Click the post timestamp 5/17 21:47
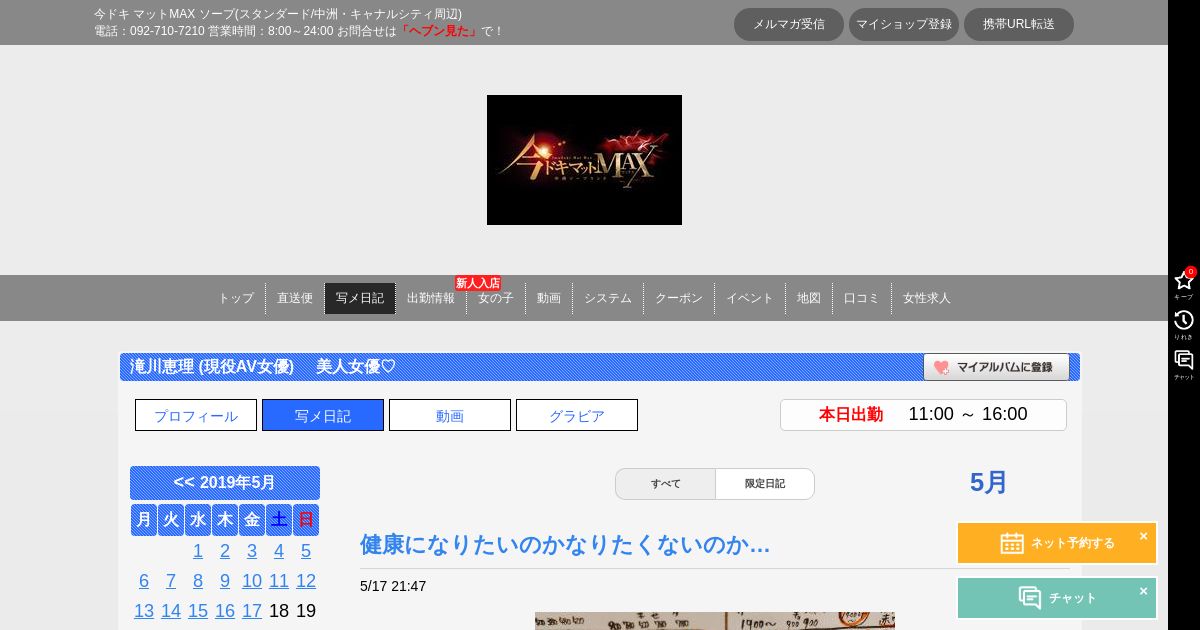1200x630 pixels. pos(393,586)
